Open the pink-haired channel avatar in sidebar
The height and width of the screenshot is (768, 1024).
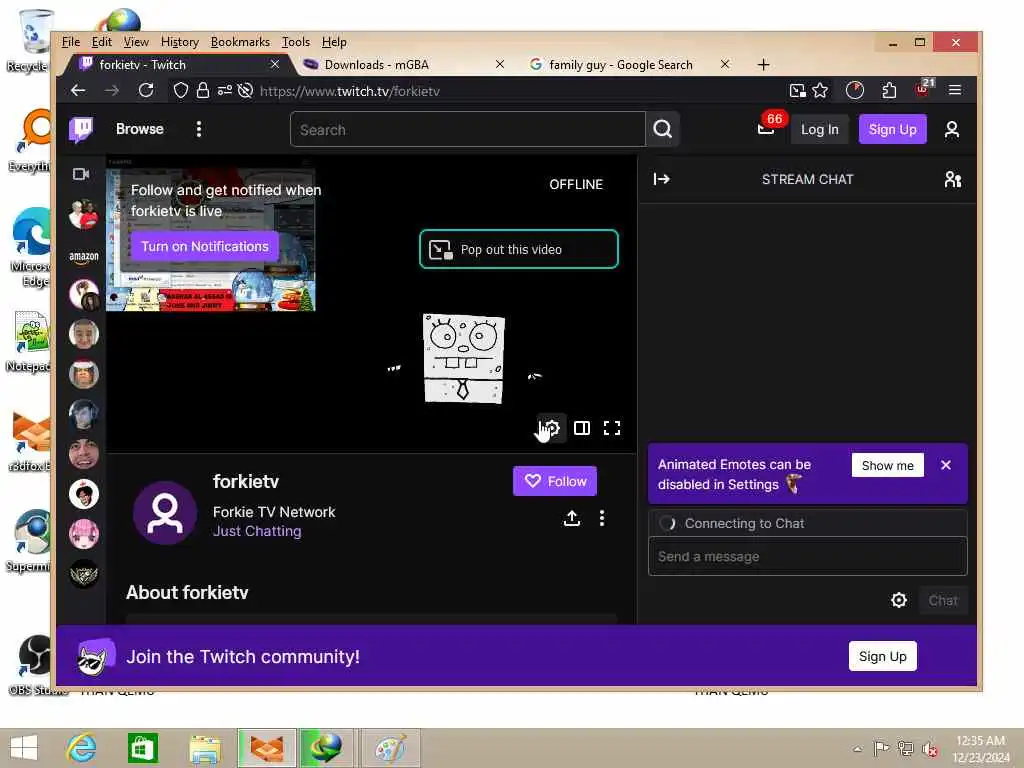[x=84, y=534]
